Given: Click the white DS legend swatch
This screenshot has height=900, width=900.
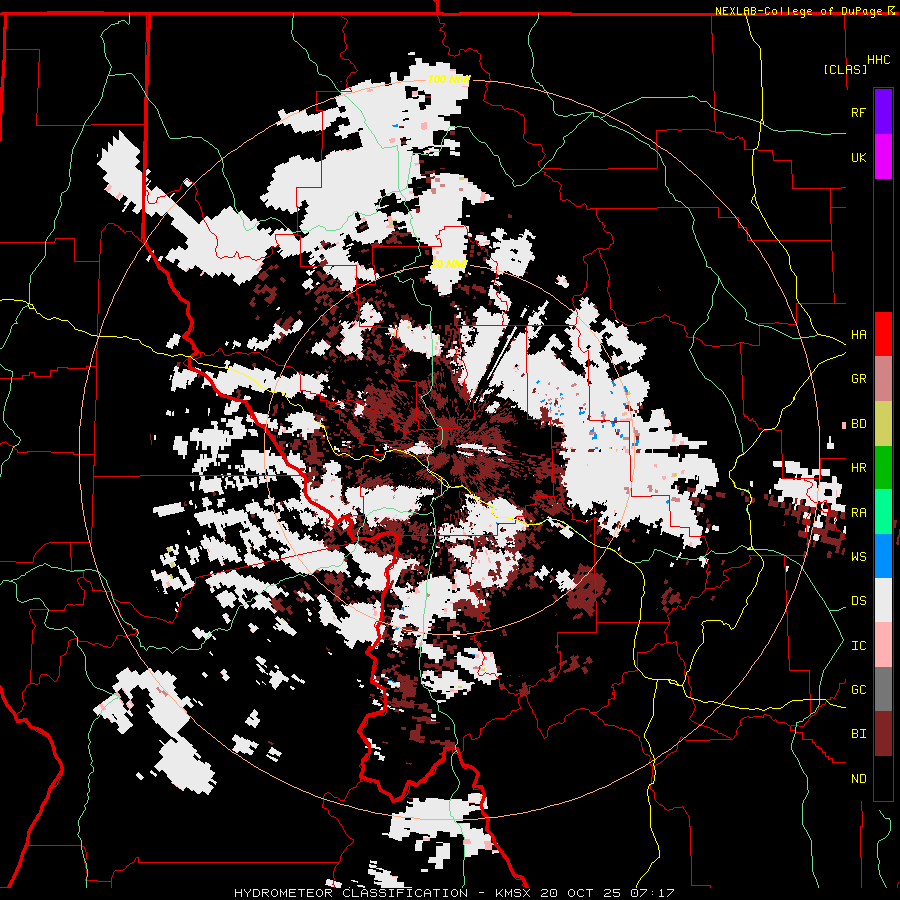Looking at the screenshot, I should pyautogui.click(x=883, y=600).
